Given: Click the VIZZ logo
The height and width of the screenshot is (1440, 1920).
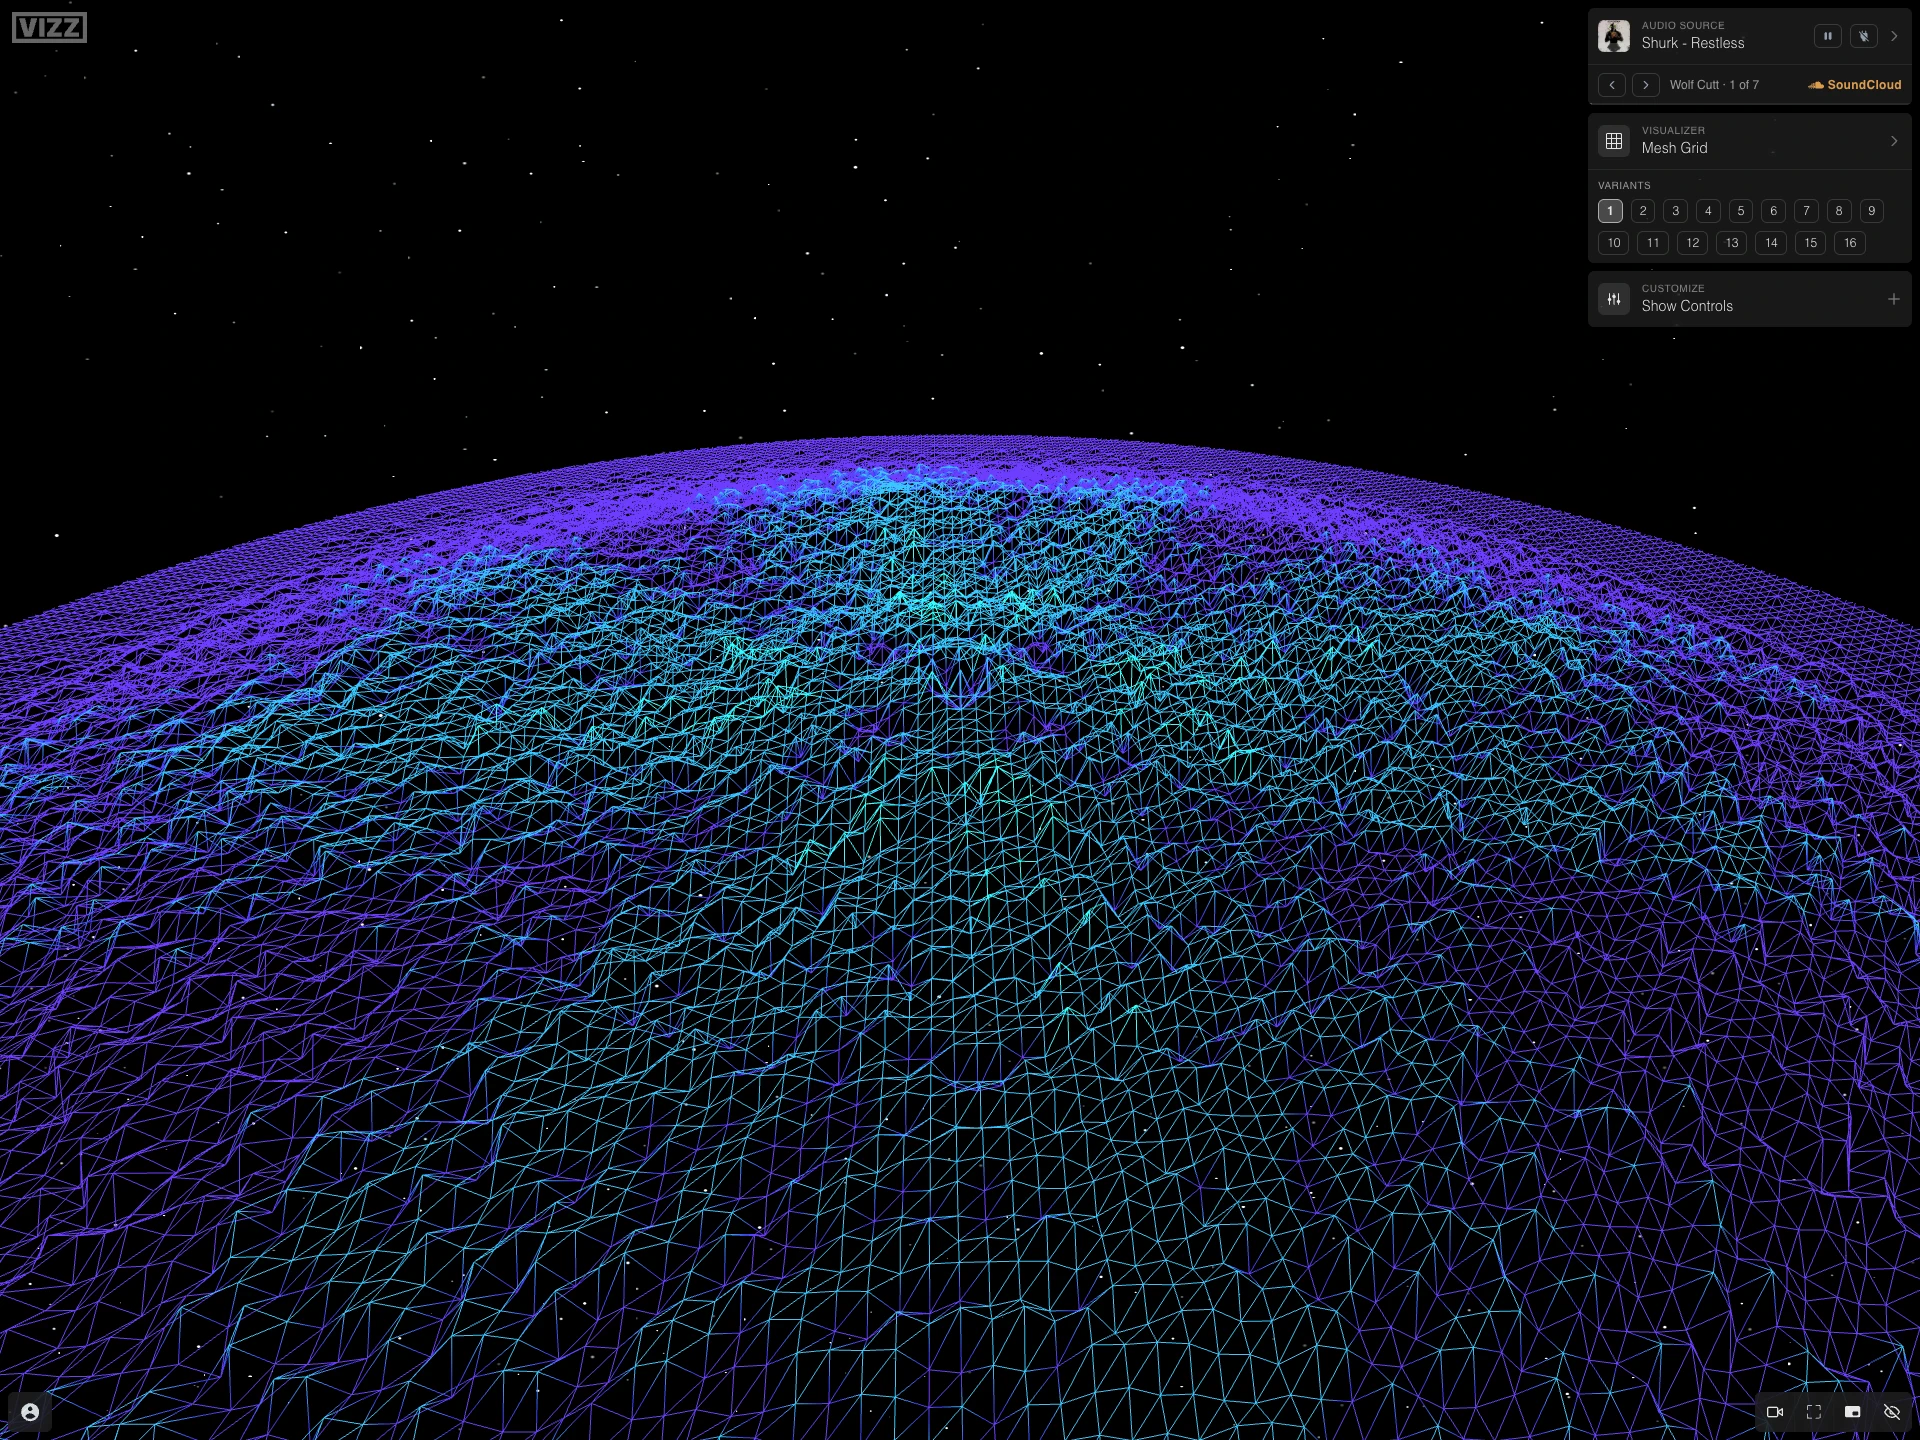Looking at the screenshot, I should pyautogui.click(x=49, y=27).
